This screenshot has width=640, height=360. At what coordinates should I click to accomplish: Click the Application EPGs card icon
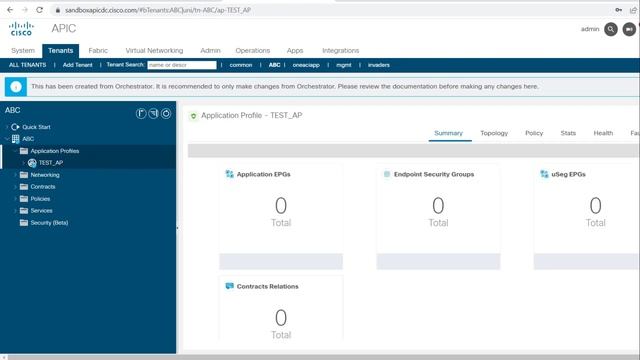(230, 174)
